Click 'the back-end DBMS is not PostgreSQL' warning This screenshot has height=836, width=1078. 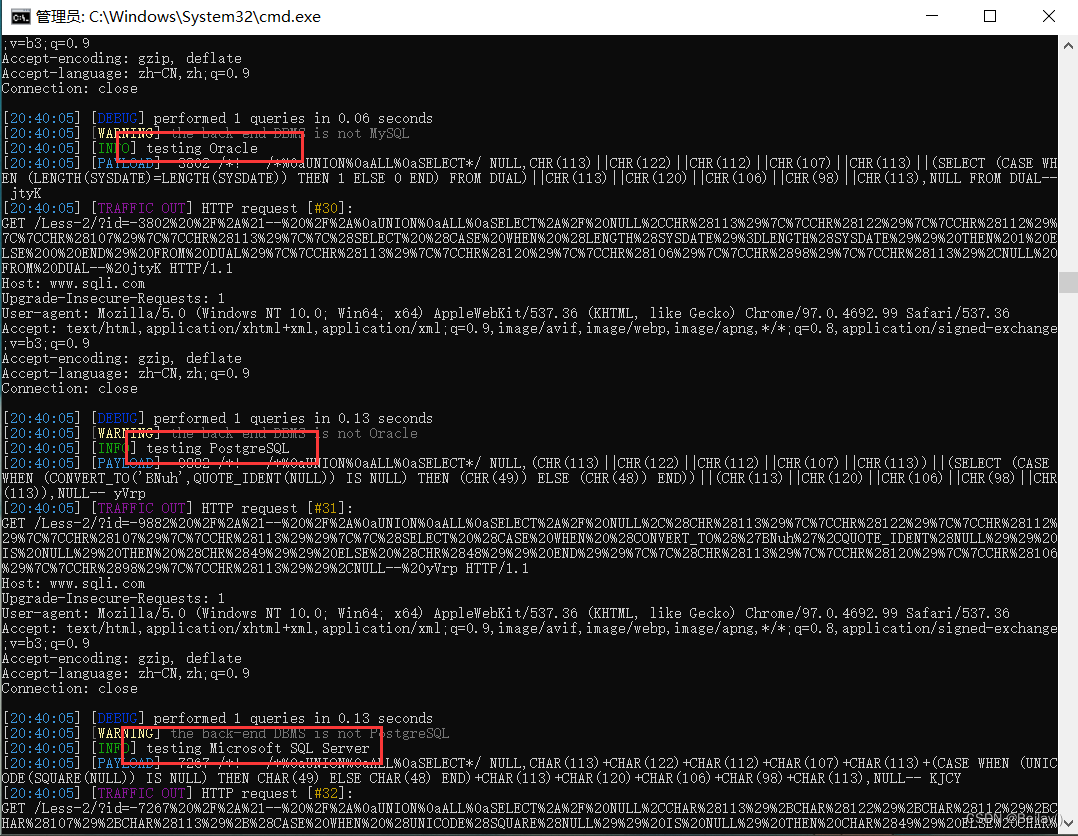(310, 733)
